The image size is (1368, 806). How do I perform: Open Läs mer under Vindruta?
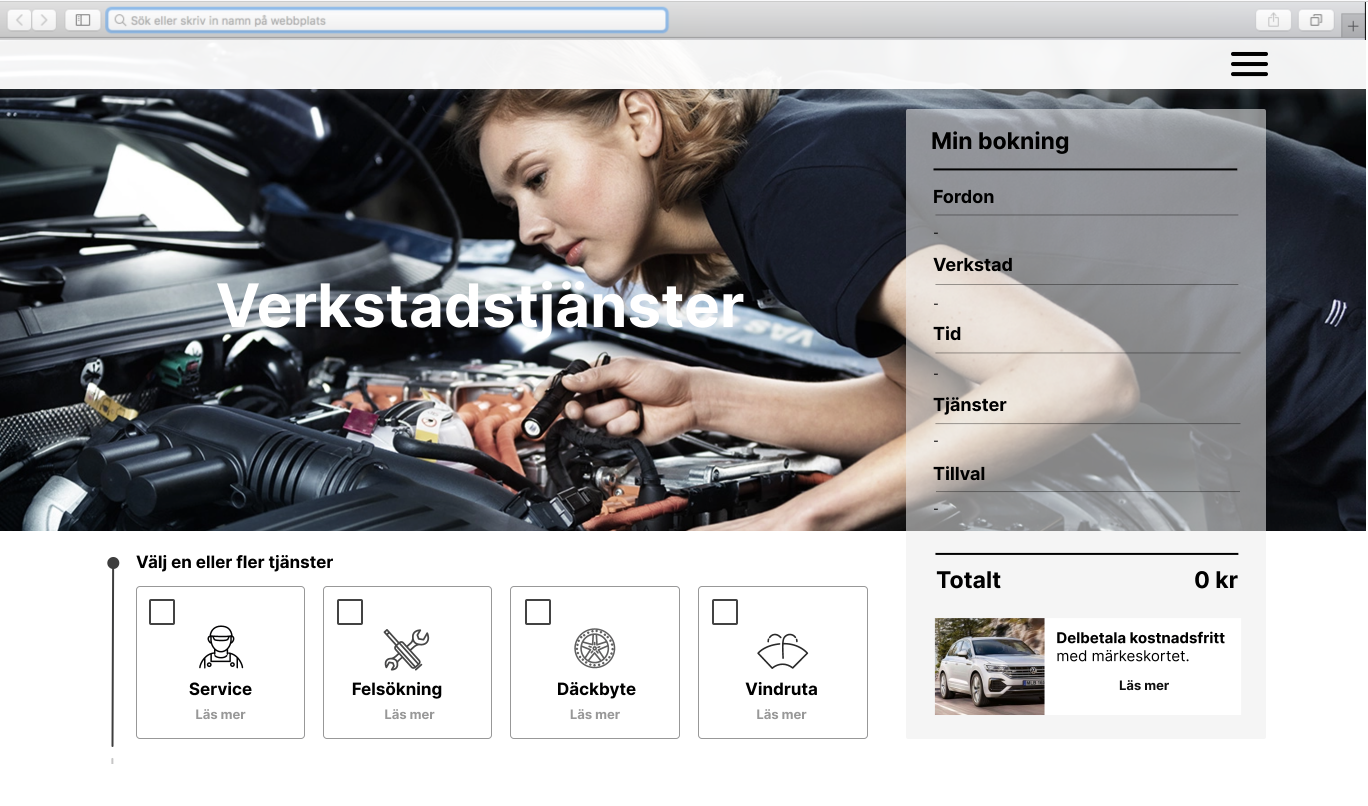coord(781,714)
